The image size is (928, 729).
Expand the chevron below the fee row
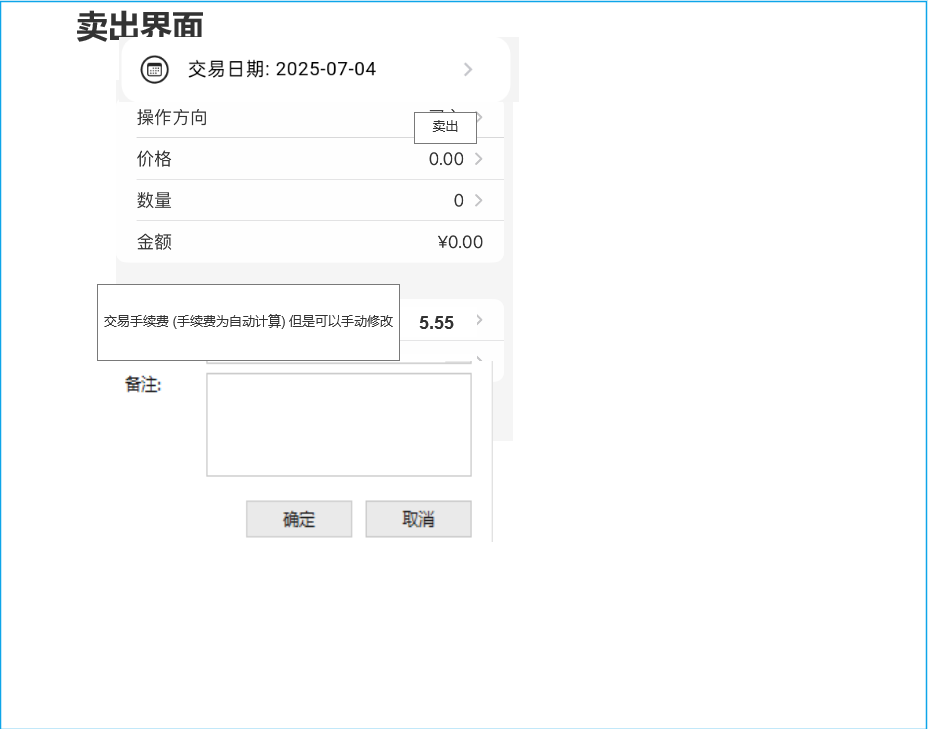coord(478,358)
